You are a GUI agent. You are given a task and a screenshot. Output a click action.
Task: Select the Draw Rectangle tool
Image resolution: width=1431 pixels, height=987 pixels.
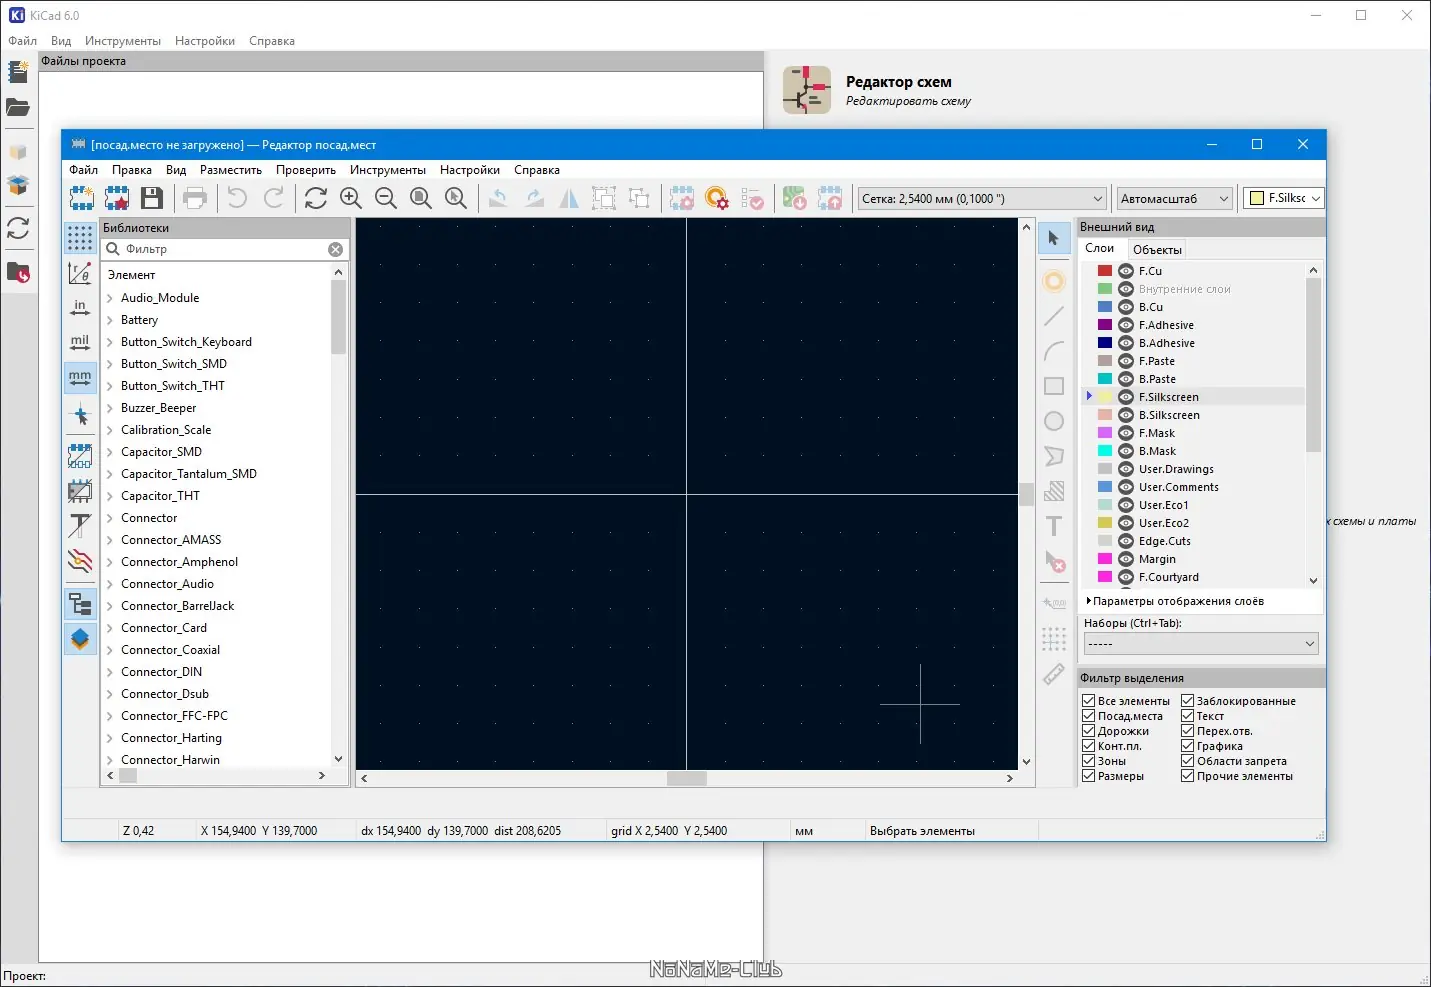(x=1054, y=386)
